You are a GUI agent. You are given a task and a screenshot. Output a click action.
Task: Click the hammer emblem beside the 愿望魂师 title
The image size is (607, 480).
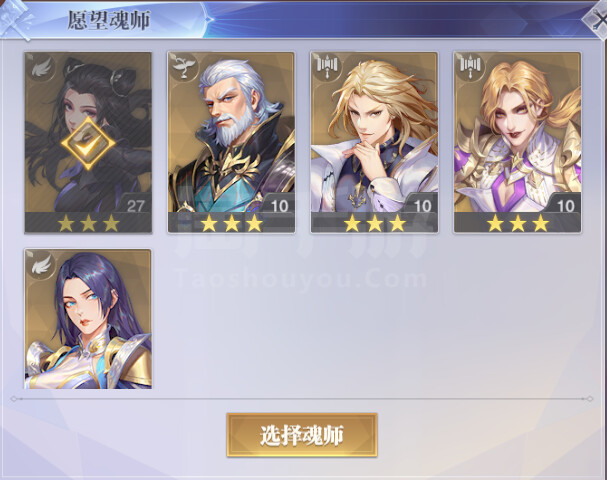(x=16, y=19)
